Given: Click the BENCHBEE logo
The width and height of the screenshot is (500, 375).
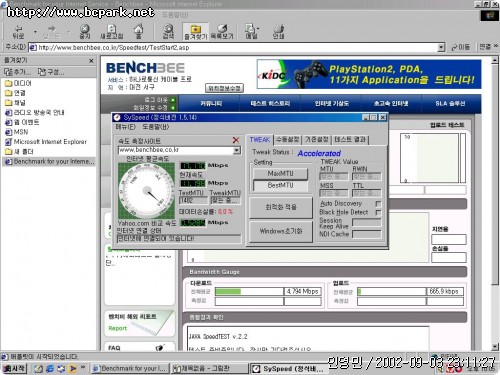Looking at the screenshot, I should coord(145,68).
